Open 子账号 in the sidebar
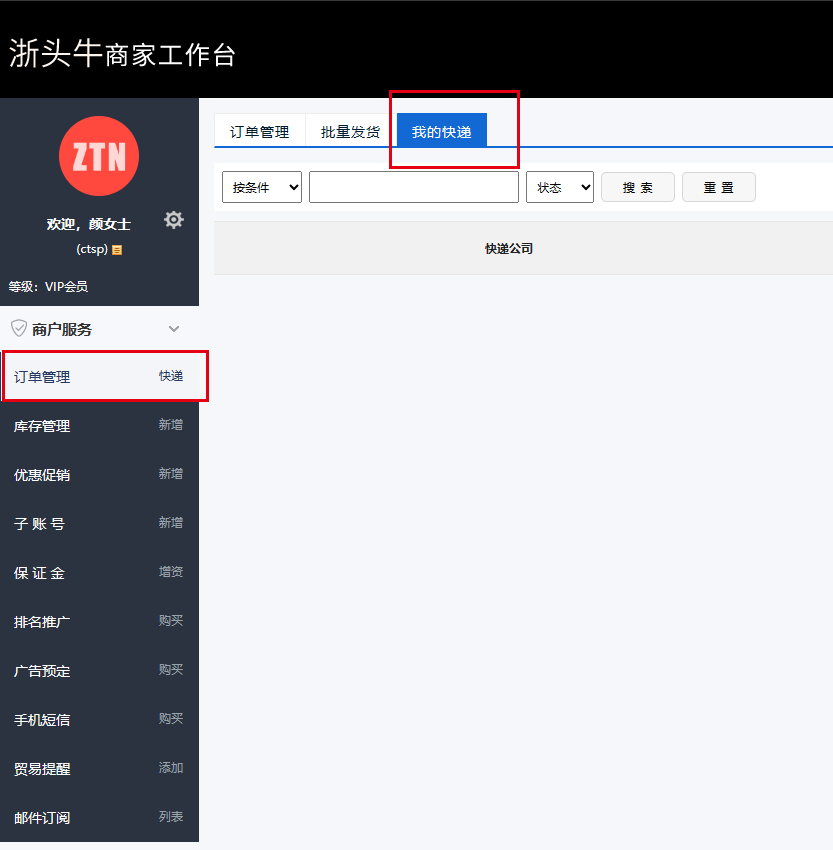The height and width of the screenshot is (850, 833). point(39,524)
